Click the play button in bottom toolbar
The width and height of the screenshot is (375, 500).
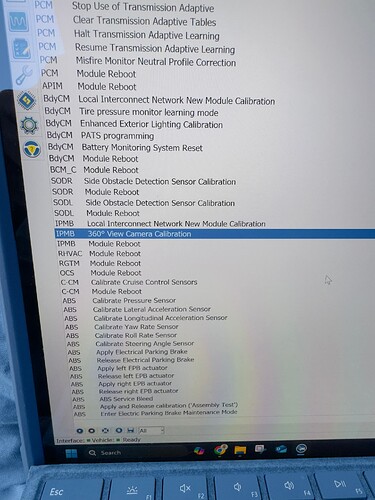pos(79,430)
